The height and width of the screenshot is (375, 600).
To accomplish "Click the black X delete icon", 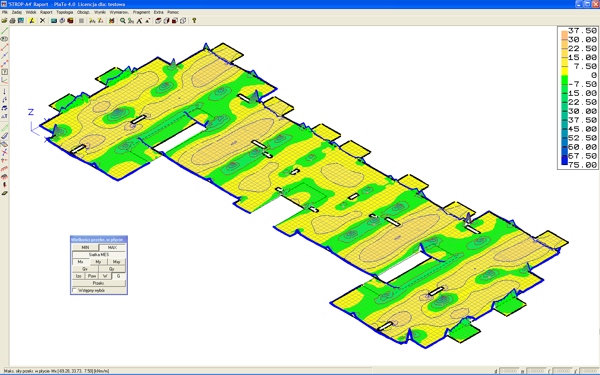I will [42, 21].
